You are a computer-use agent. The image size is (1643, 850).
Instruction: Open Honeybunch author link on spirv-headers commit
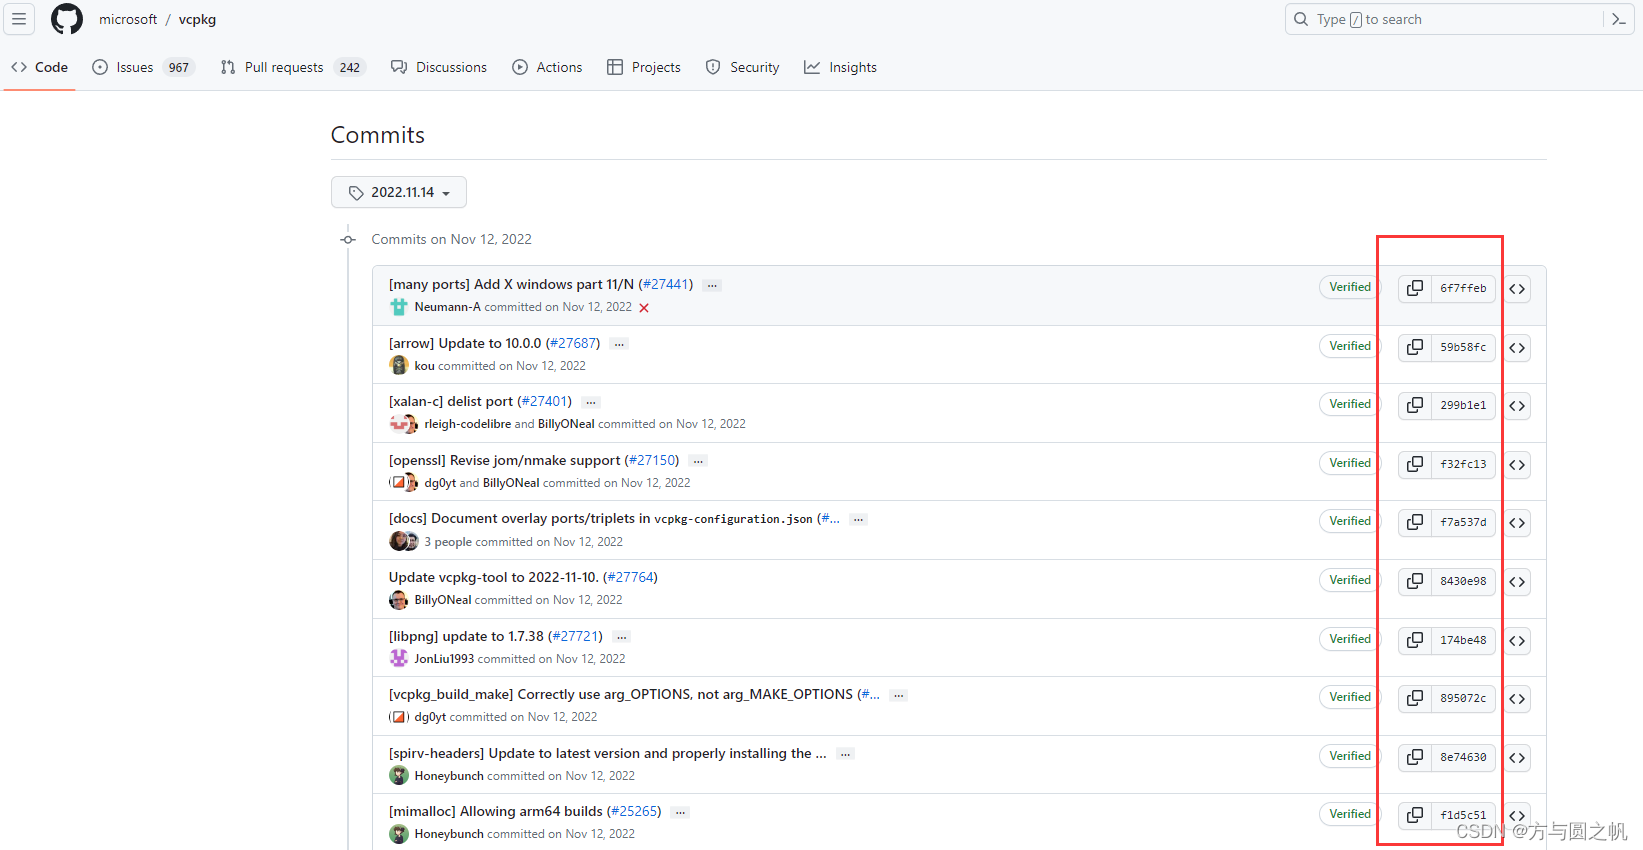coord(449,776)
